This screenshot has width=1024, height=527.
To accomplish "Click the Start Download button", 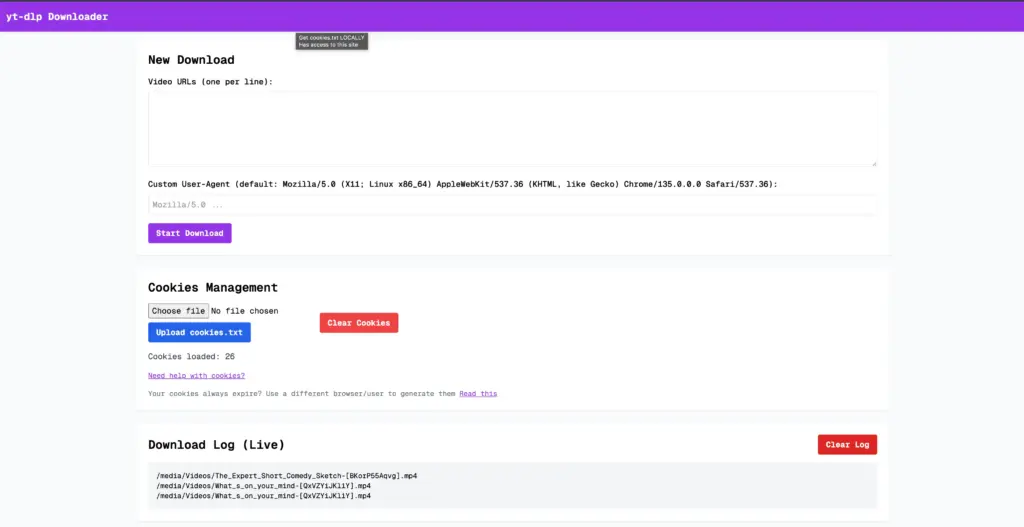I will tap(189, 233).
